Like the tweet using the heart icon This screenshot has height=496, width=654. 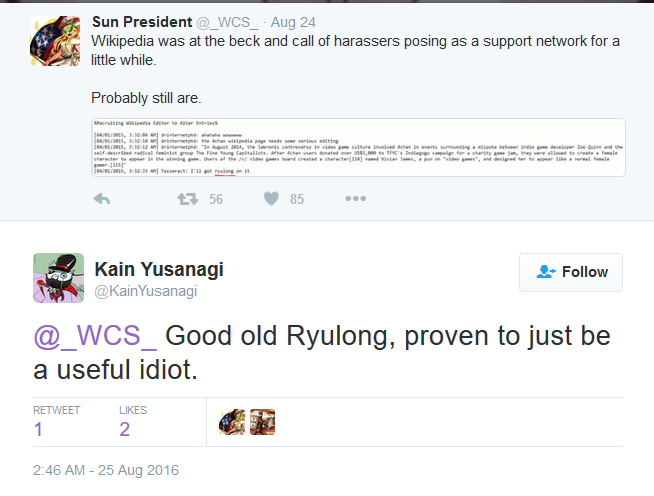[x=271, y=199]
